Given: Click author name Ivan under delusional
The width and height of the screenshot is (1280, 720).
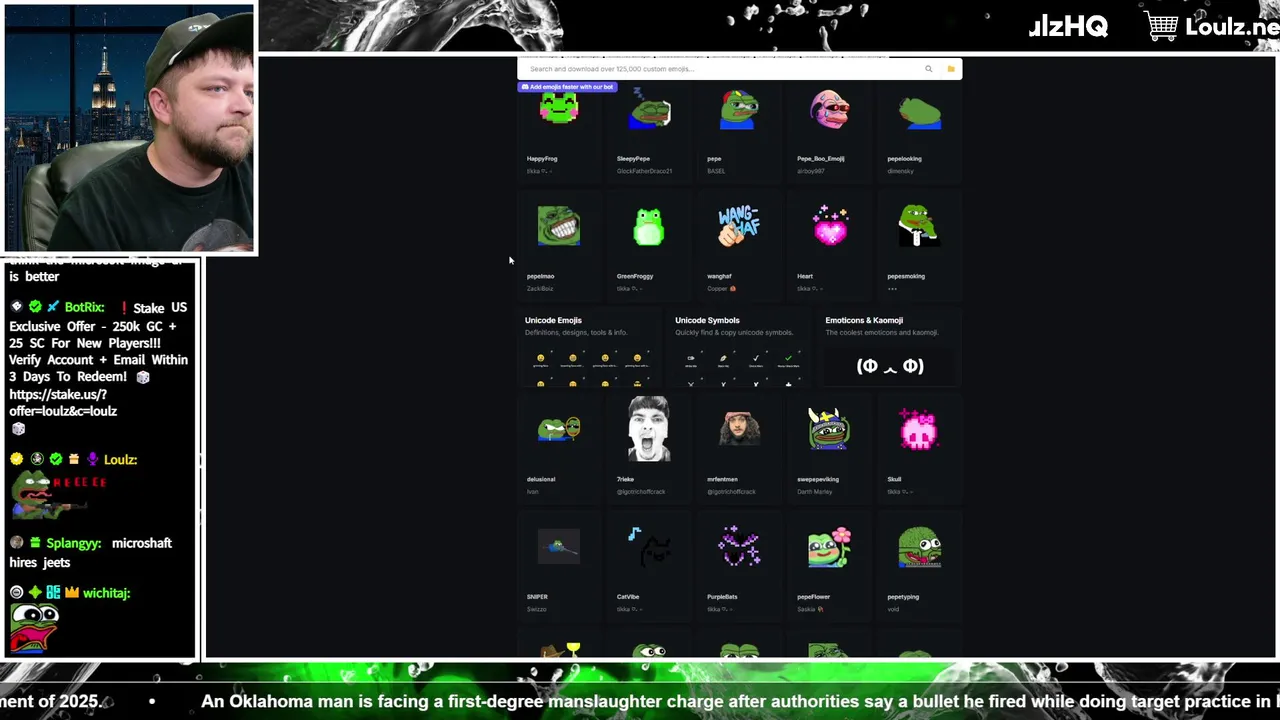Looking at the screenshot, I should [533, 492].
